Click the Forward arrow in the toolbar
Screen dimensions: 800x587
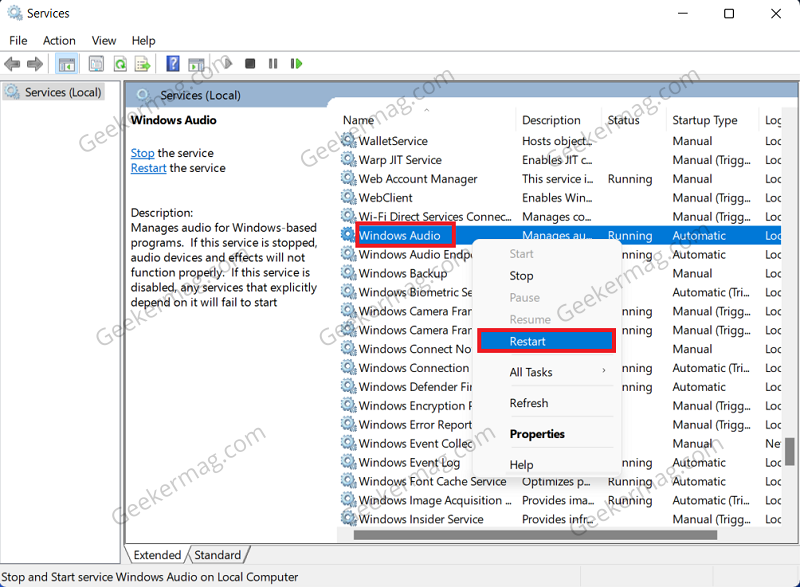(35, 64)
